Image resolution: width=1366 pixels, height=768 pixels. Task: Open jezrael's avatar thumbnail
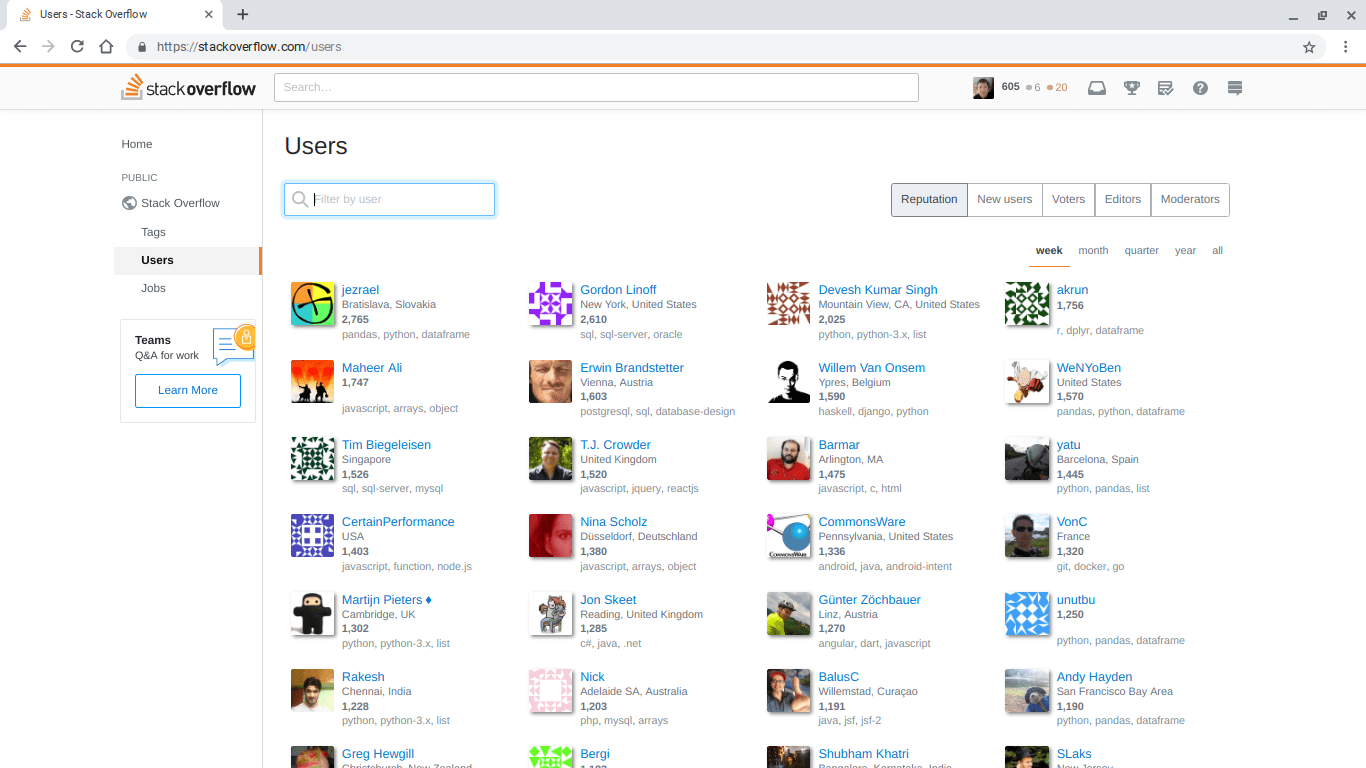pos(312,304)
